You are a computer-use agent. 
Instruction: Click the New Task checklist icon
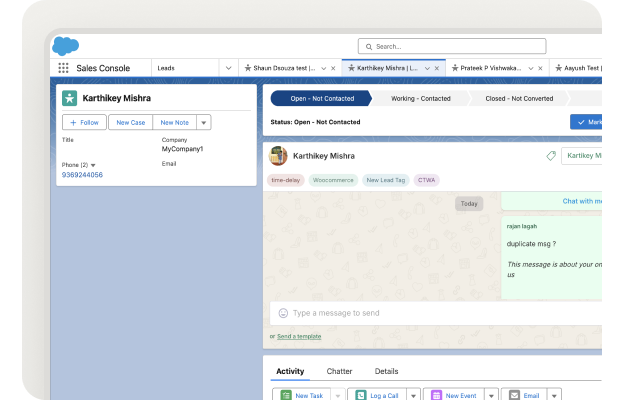point(282,396)
